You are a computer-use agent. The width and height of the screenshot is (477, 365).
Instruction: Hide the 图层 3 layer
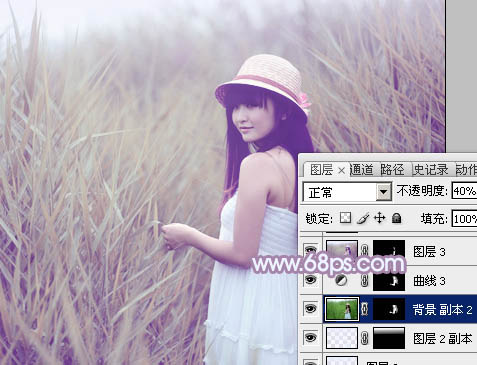point(310,249)
